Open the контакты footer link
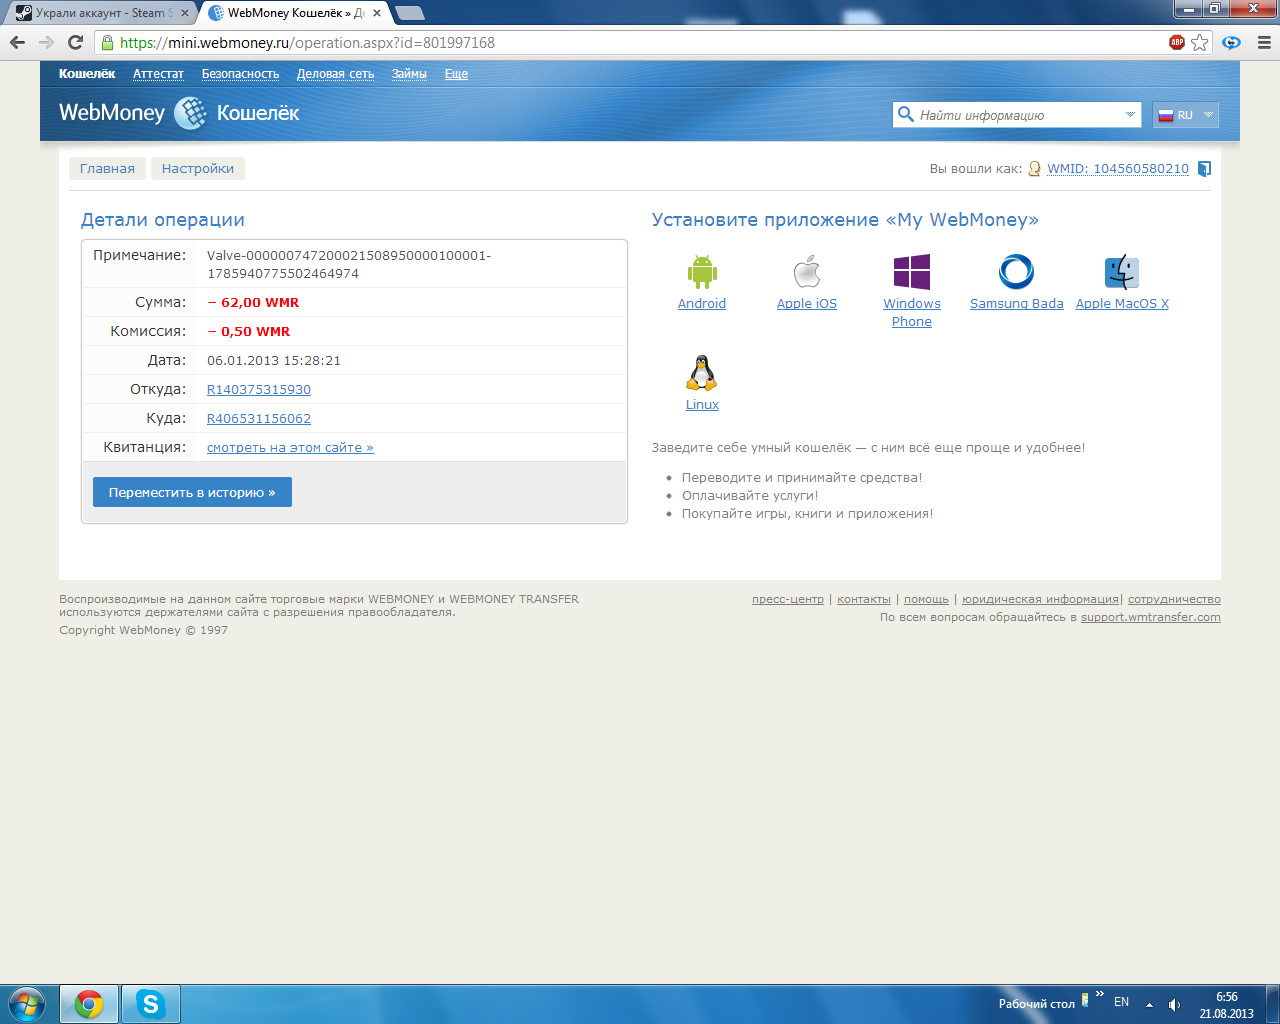1280x1024 pixels. pyautogui.click(x=864, y=599)
